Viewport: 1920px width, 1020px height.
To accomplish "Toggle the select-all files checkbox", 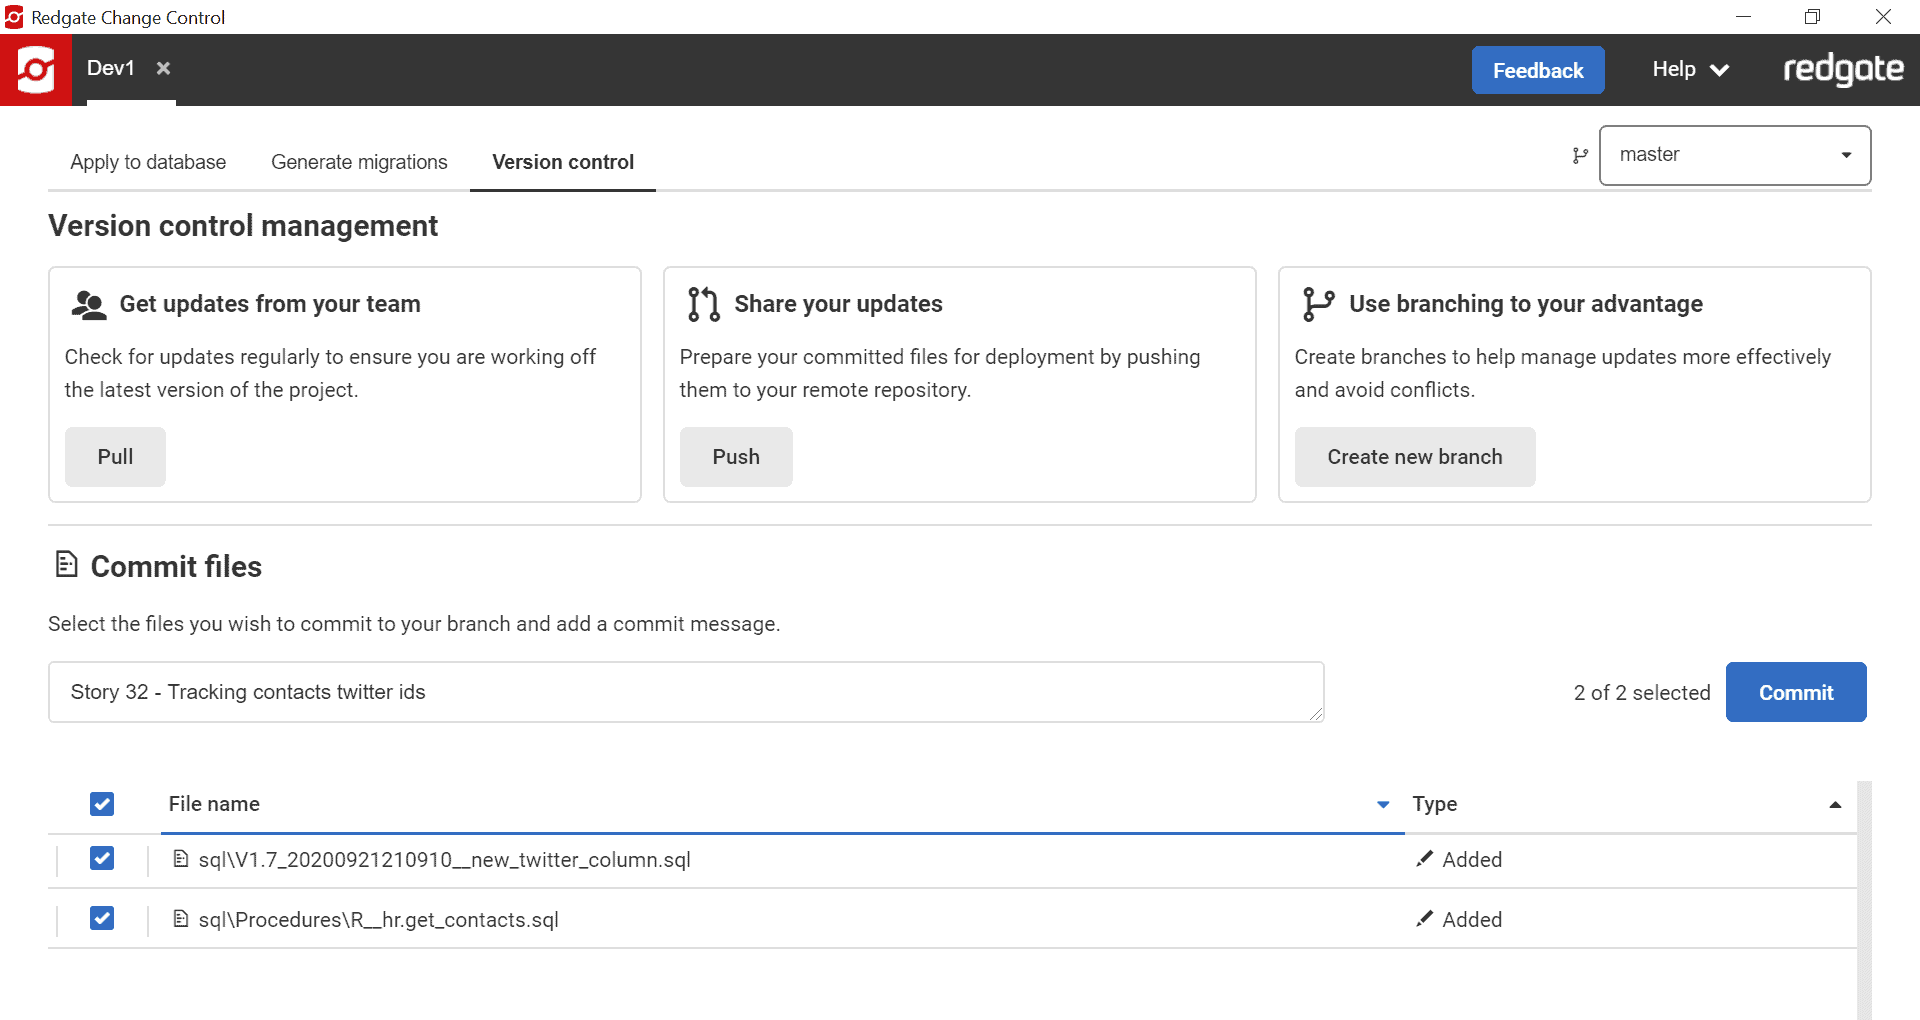I will pyautogui.click(x=102, y=804).
